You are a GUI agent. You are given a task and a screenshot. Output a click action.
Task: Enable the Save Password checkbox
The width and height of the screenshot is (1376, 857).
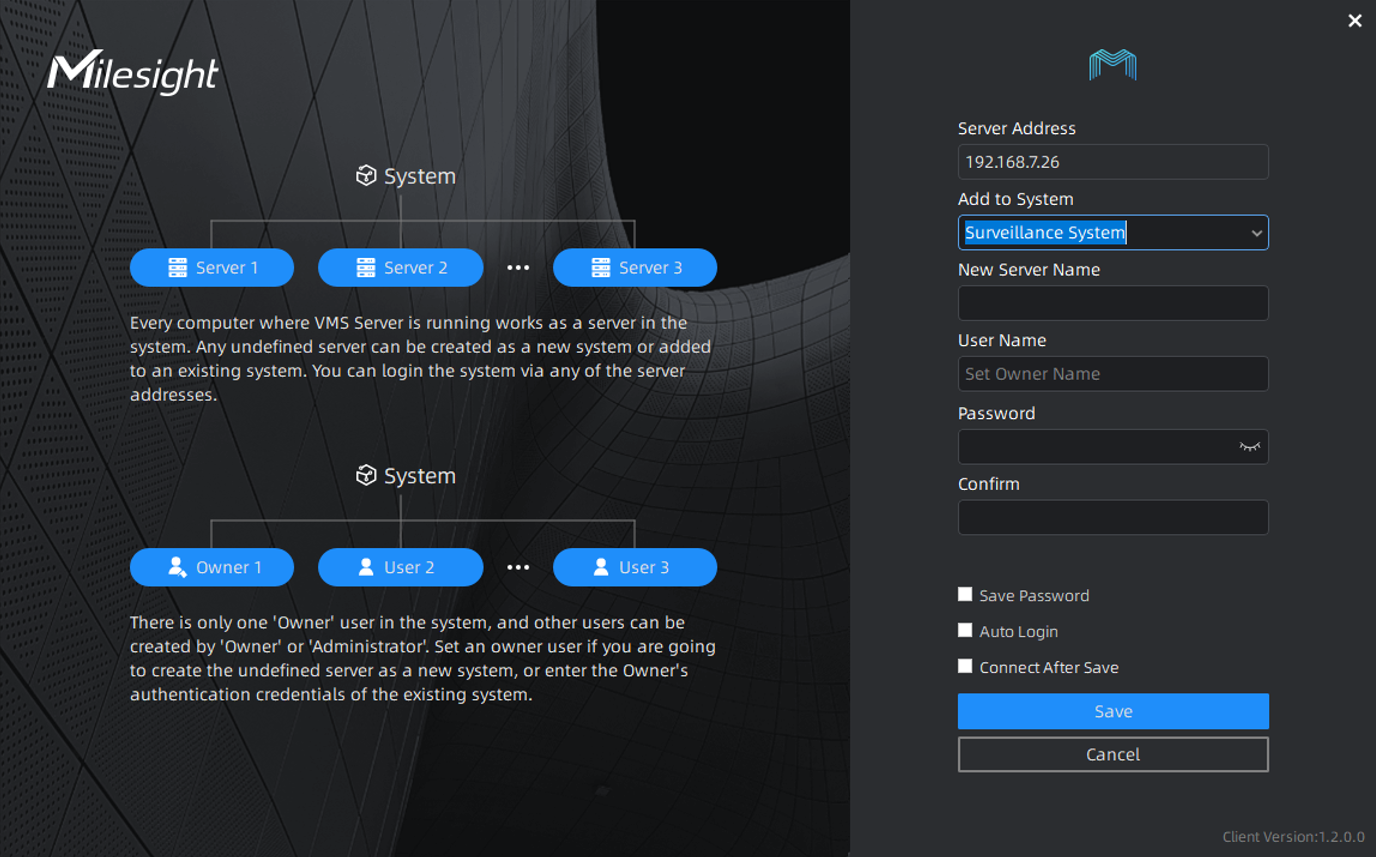click(965, 594)
